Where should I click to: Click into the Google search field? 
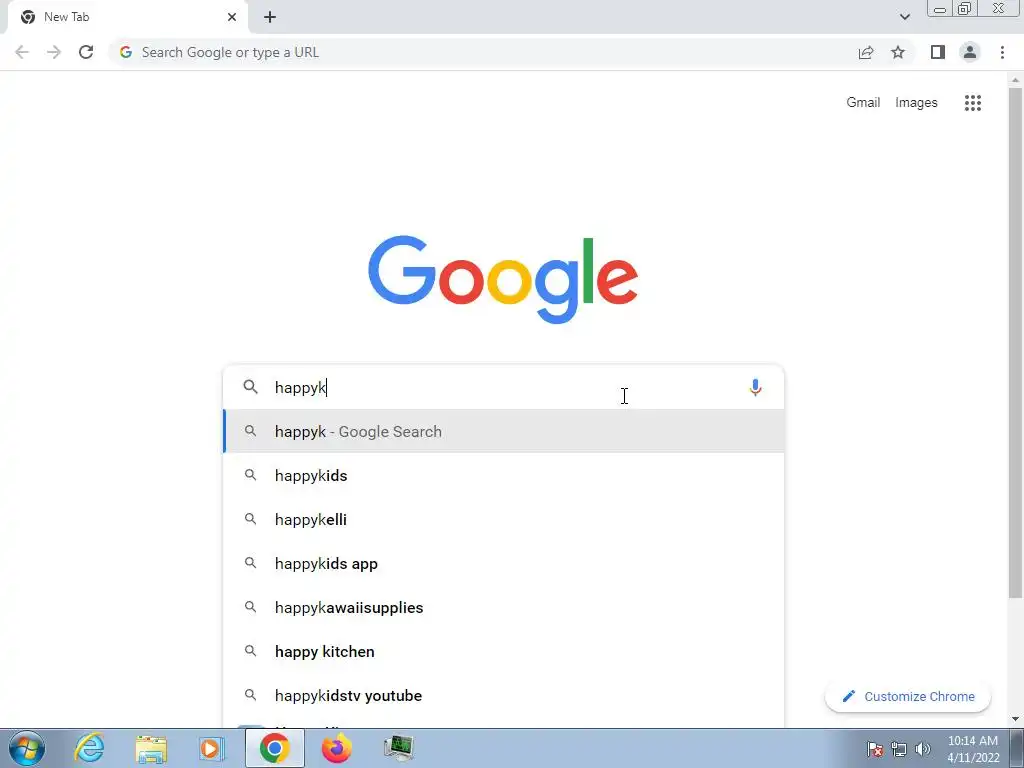point(503,387)
